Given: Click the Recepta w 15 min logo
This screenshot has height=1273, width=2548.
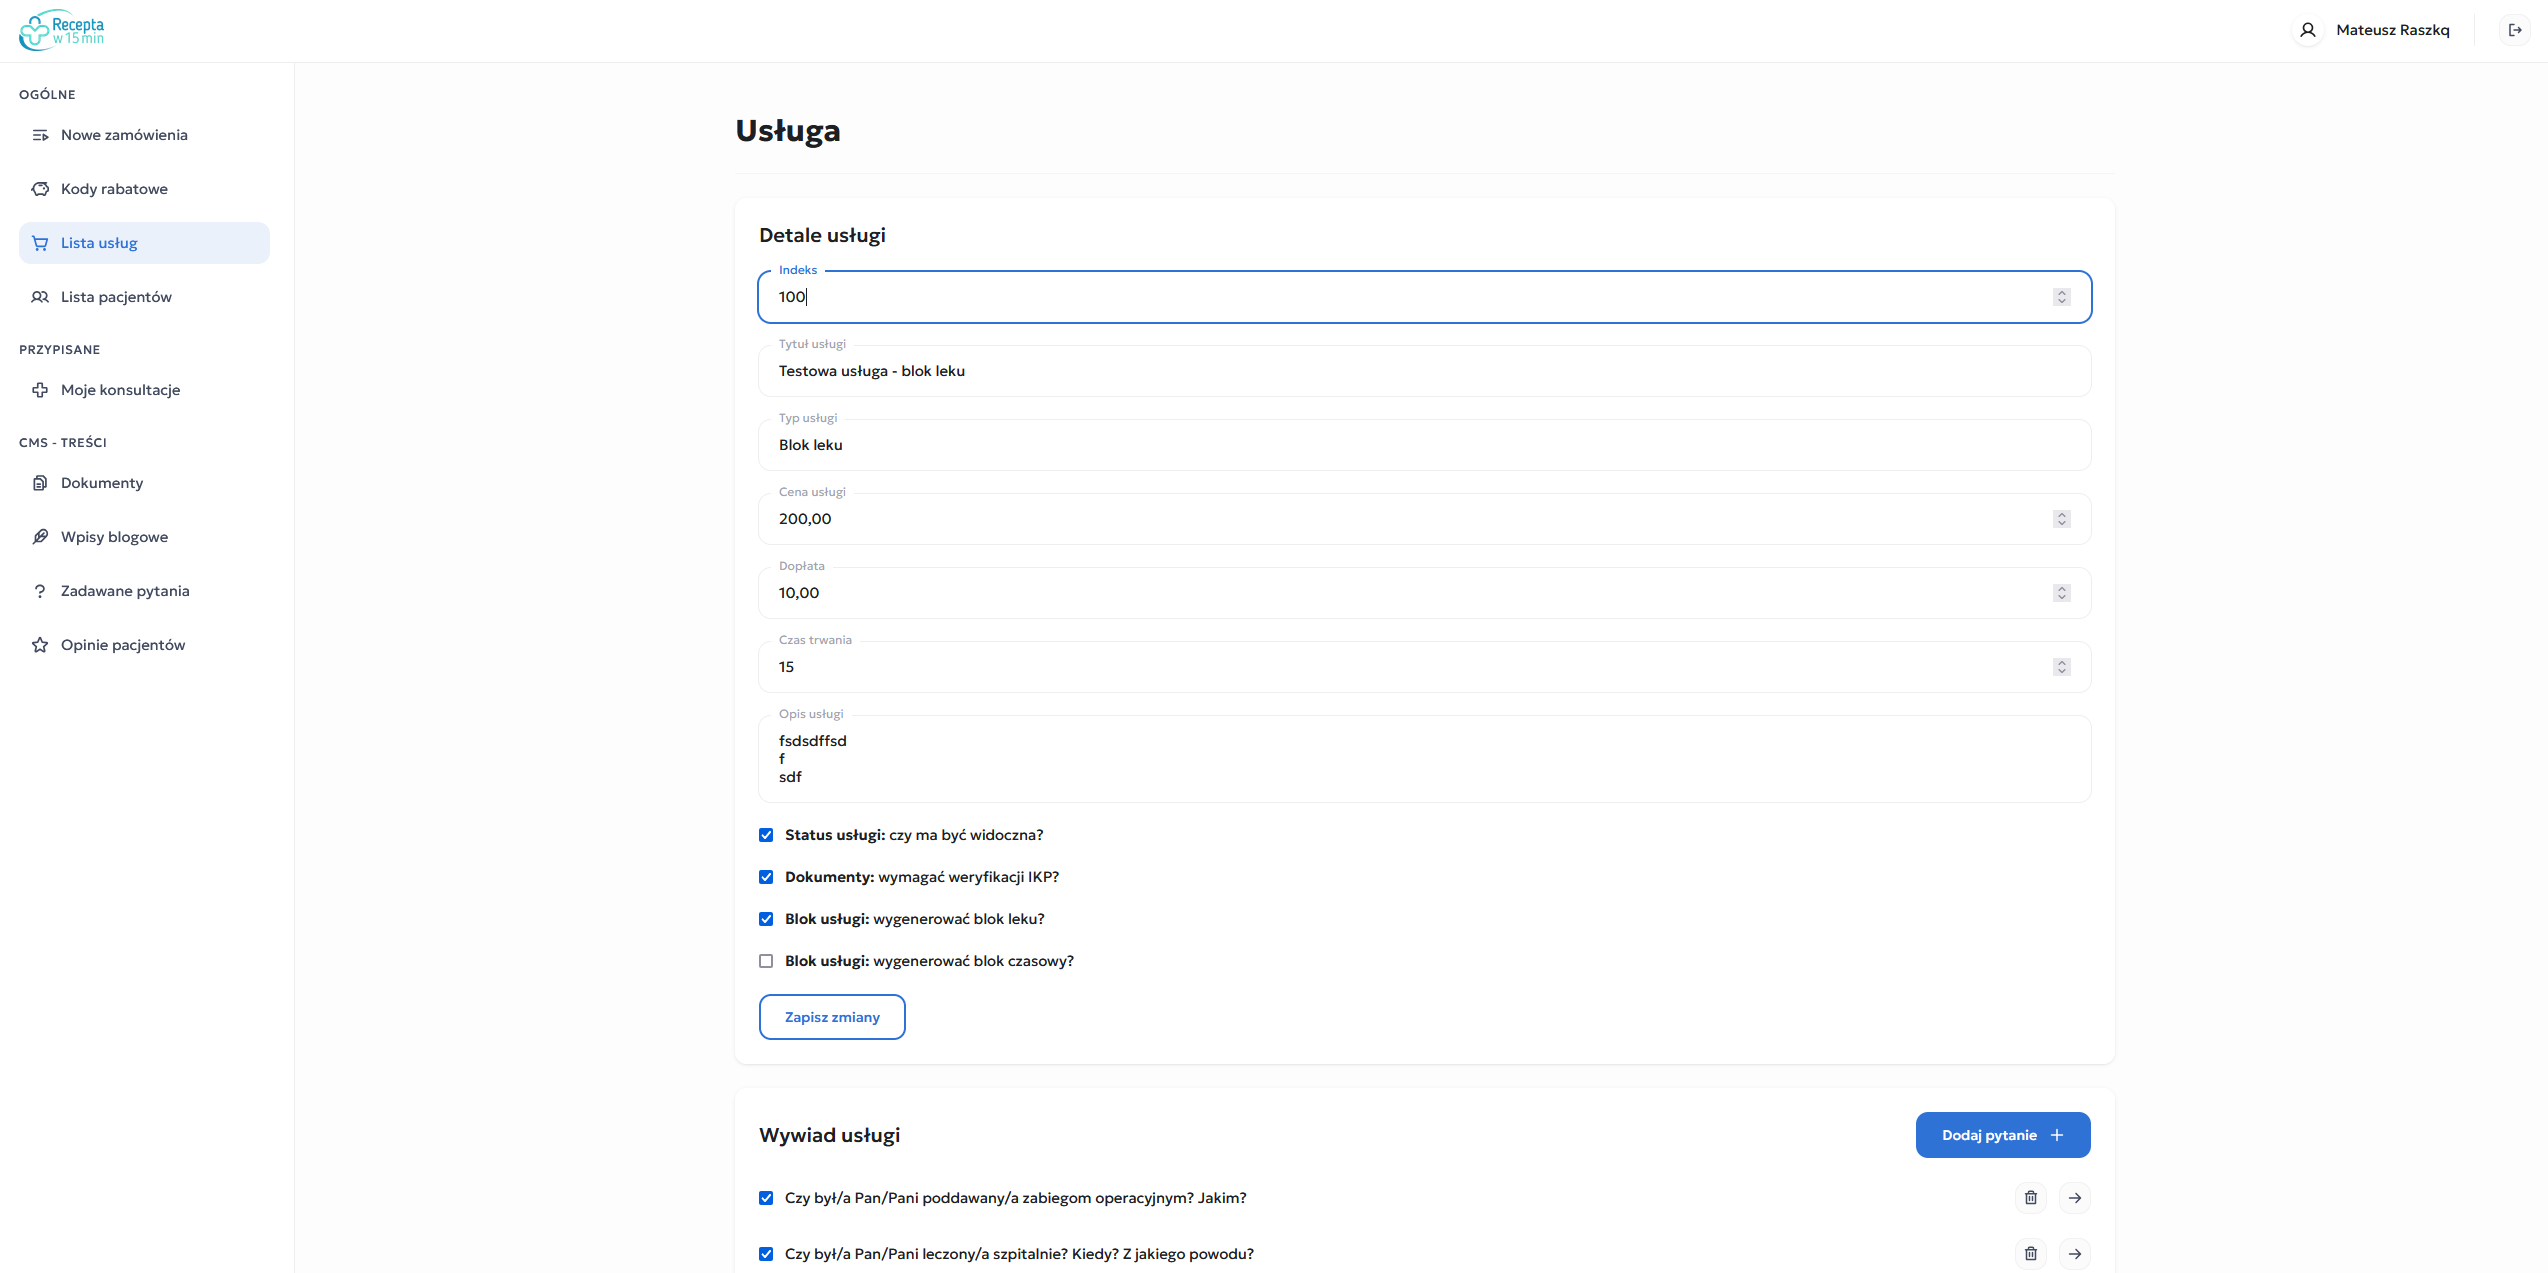Looking at the screenshot, I should coord(62,30).
